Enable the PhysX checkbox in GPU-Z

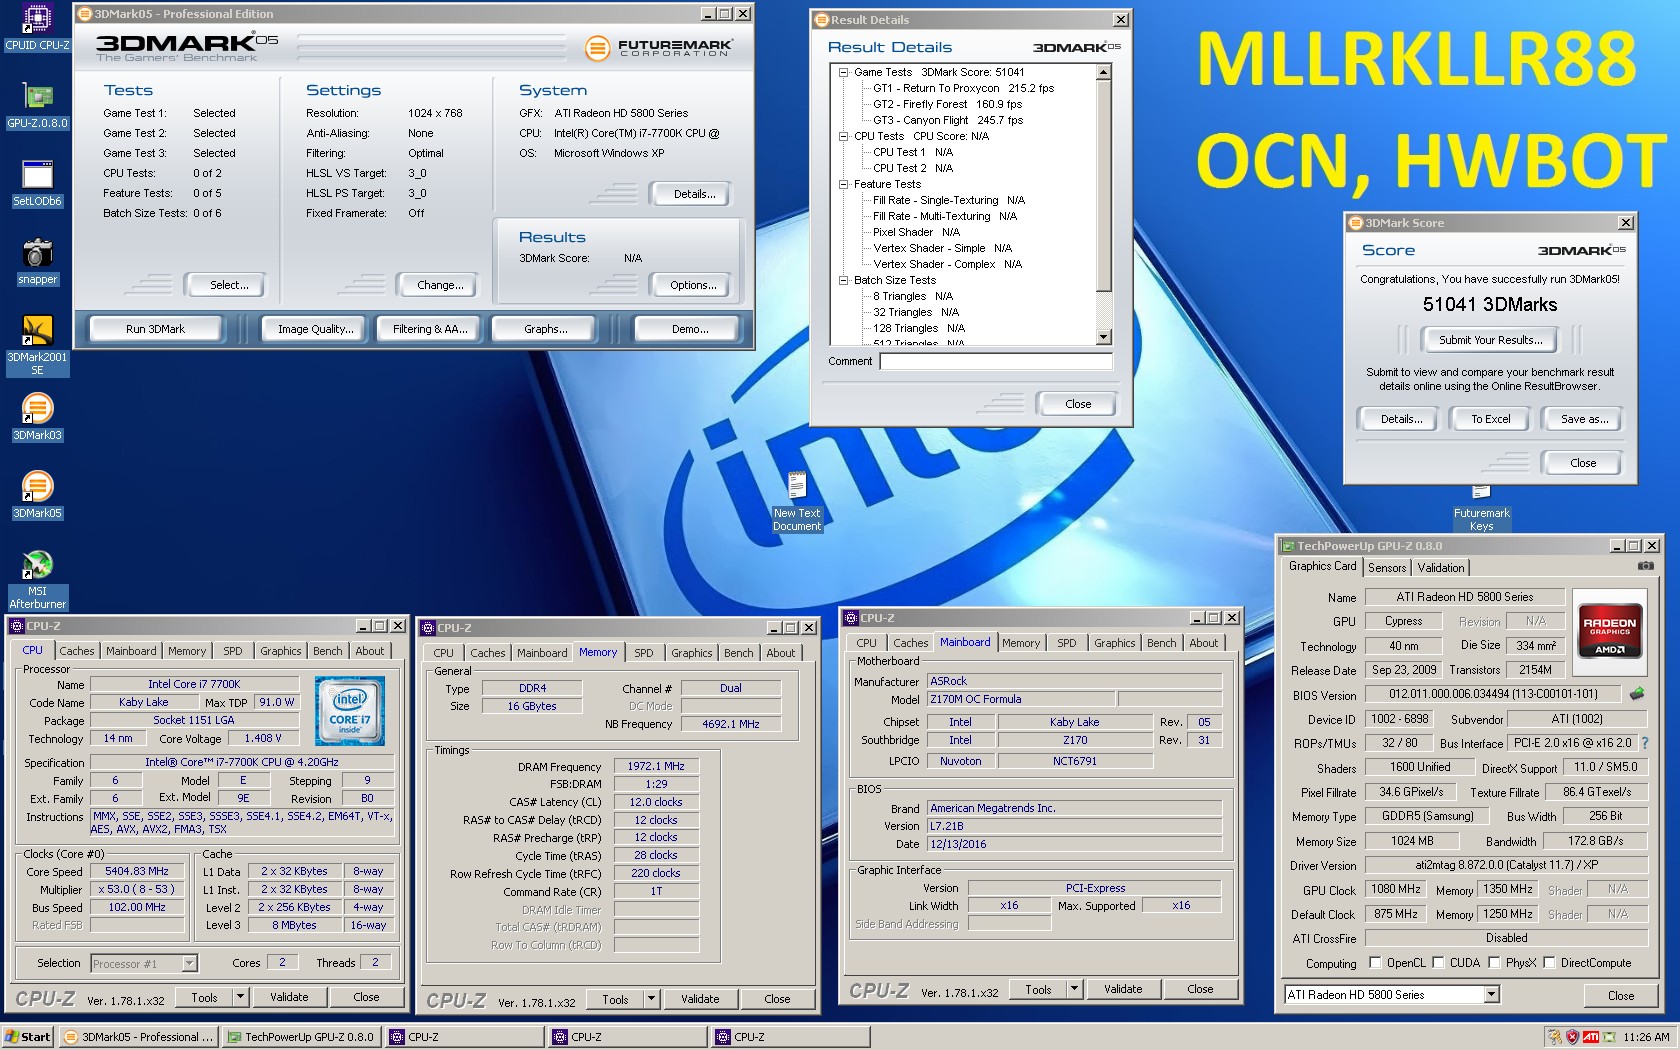1494,963
